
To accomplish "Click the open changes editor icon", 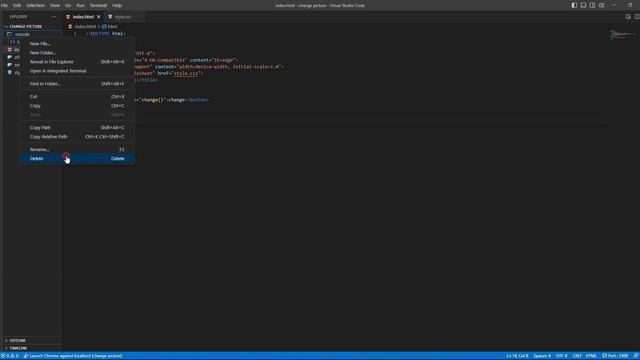I will 628,17.
